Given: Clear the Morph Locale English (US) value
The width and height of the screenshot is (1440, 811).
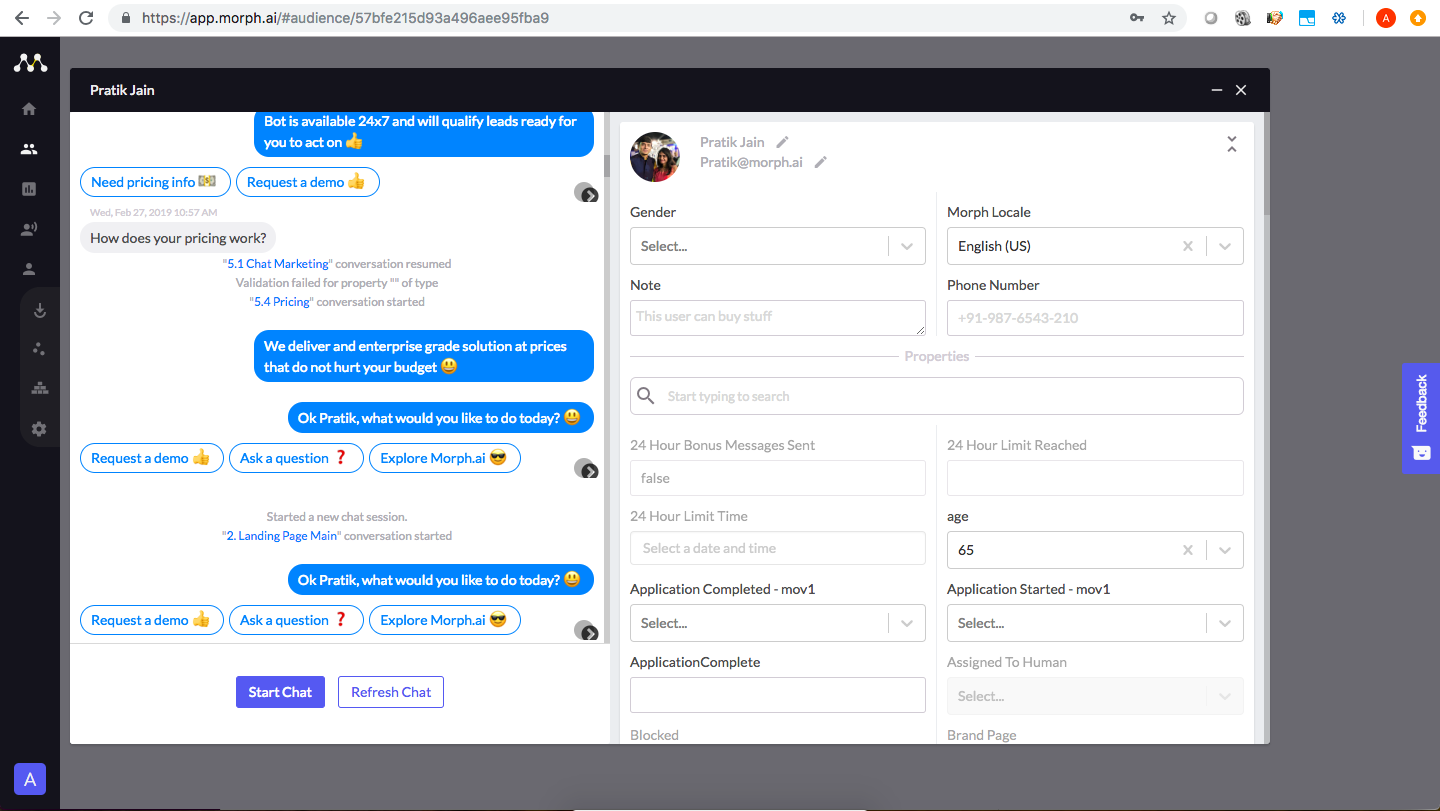Looking at the screenshot, I should 1188,246.
